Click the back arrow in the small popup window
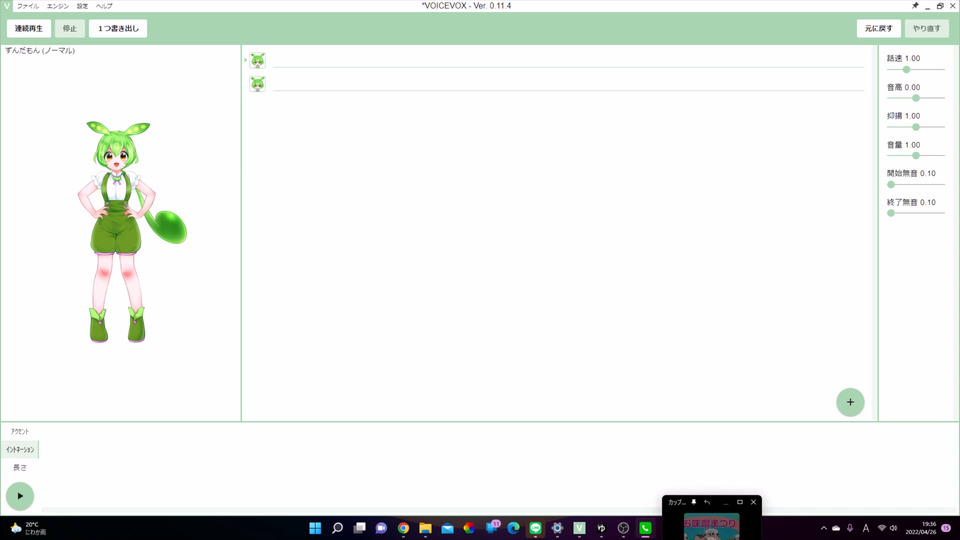 tap(707, 502)
